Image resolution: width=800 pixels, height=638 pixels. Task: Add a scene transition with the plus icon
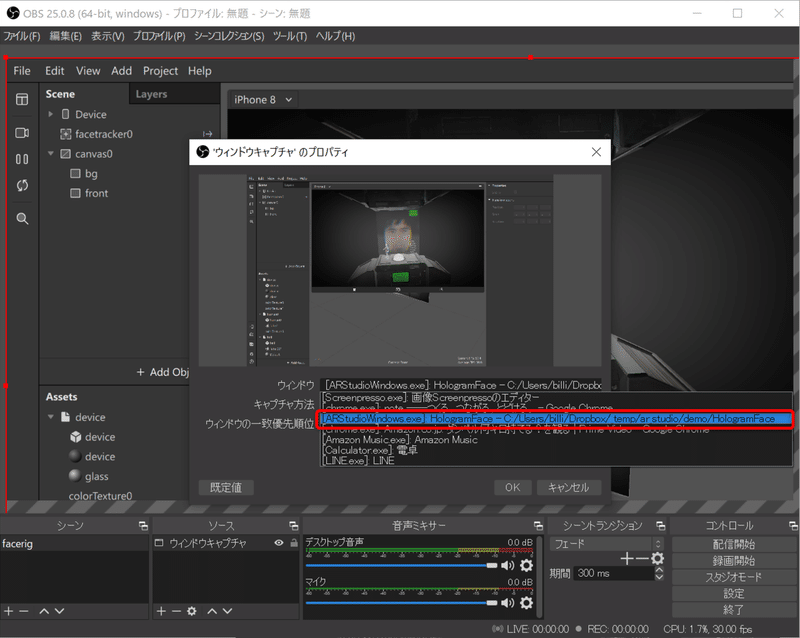627,559
